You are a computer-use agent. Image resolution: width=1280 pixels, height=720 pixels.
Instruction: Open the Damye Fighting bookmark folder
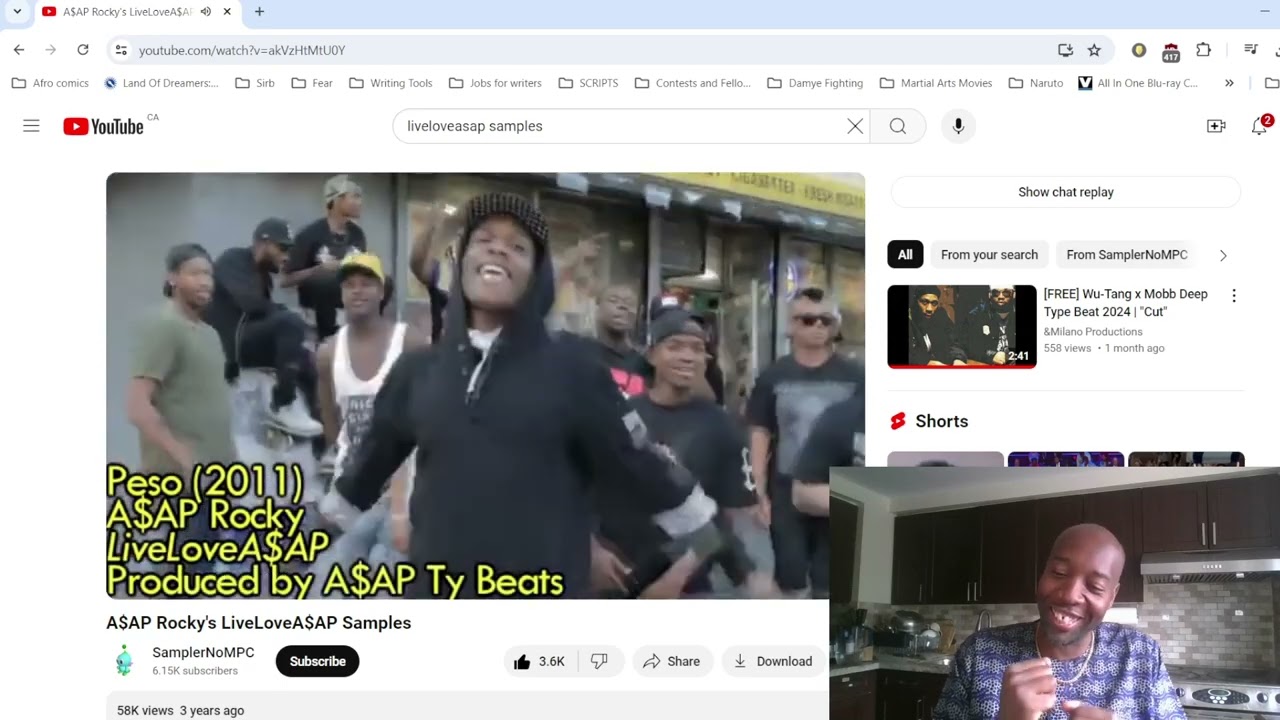815,83
